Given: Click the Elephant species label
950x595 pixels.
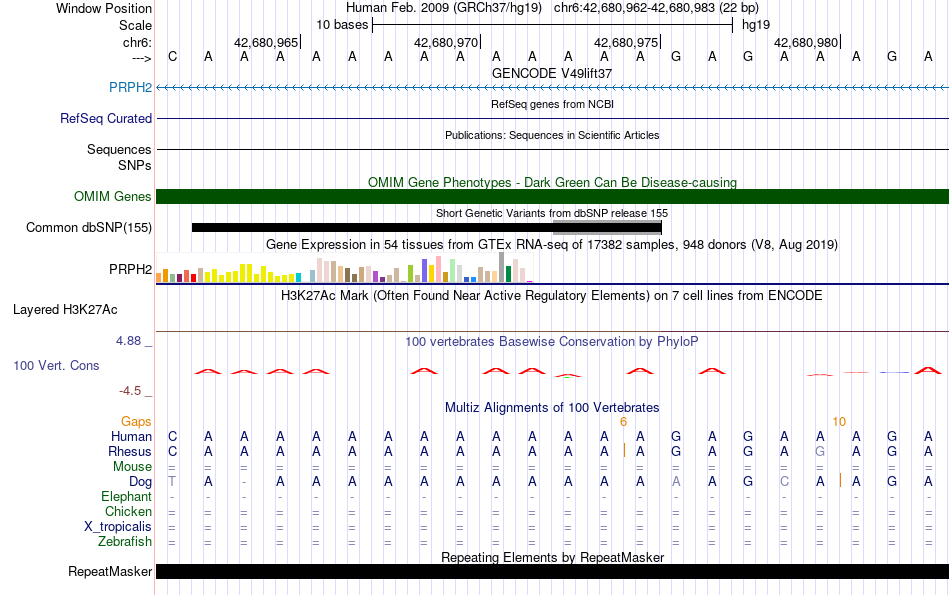Looking at the screenshot, I should [x=126, y=496].
